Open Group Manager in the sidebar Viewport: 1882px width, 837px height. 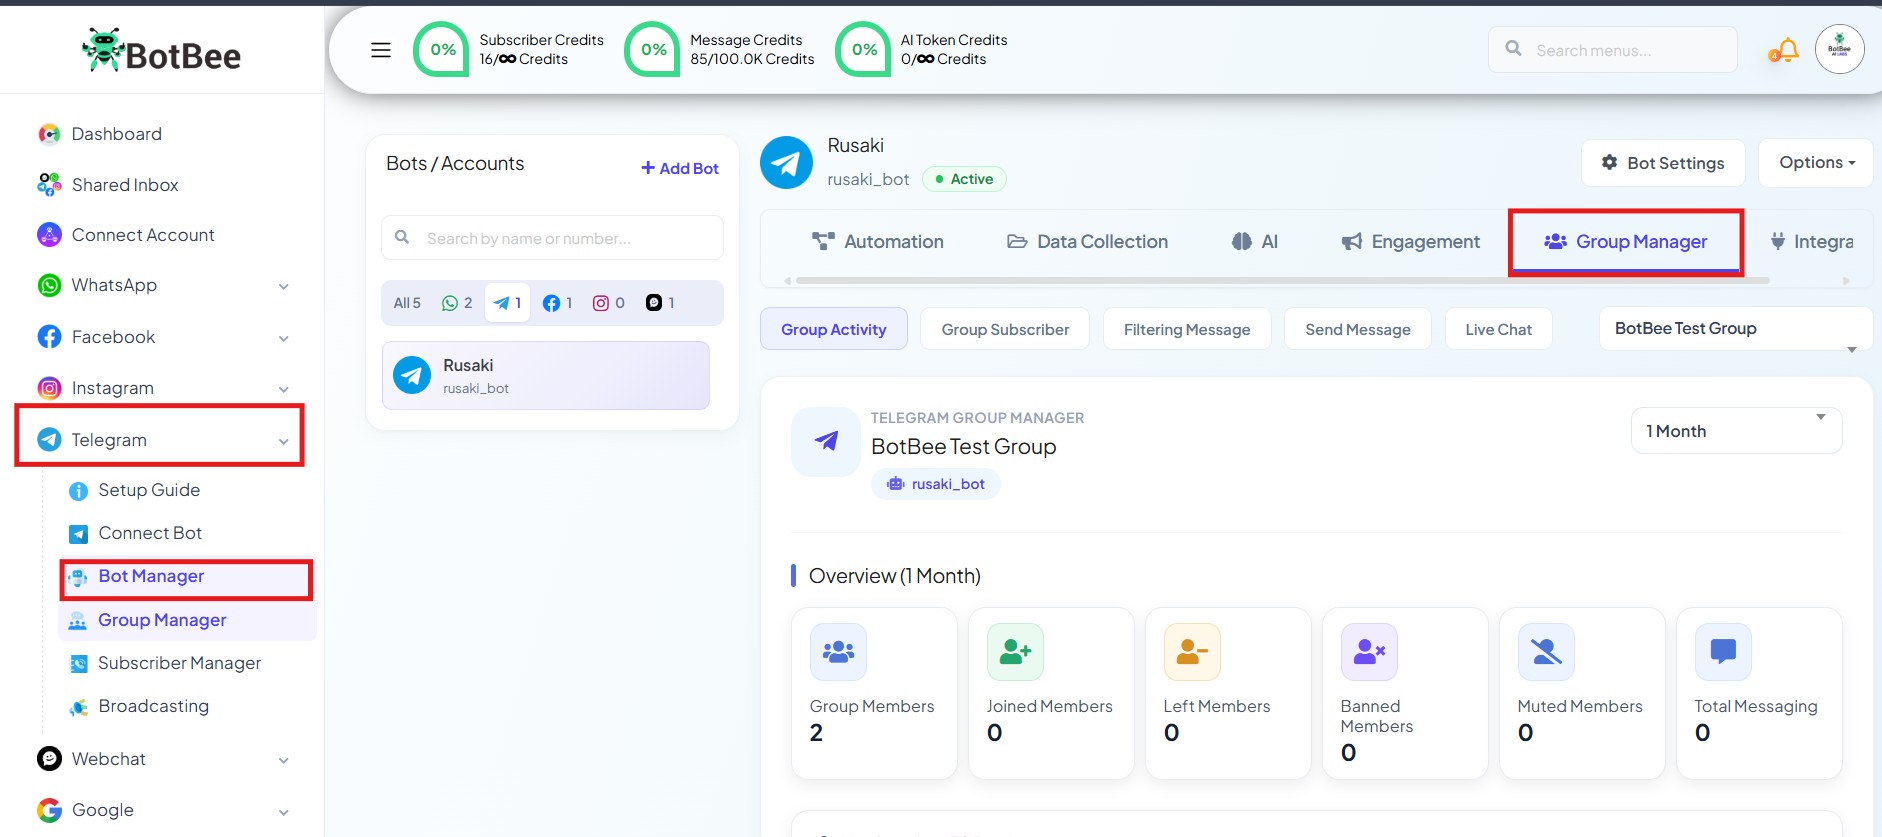pyautogui.click(x=188, y=620)
